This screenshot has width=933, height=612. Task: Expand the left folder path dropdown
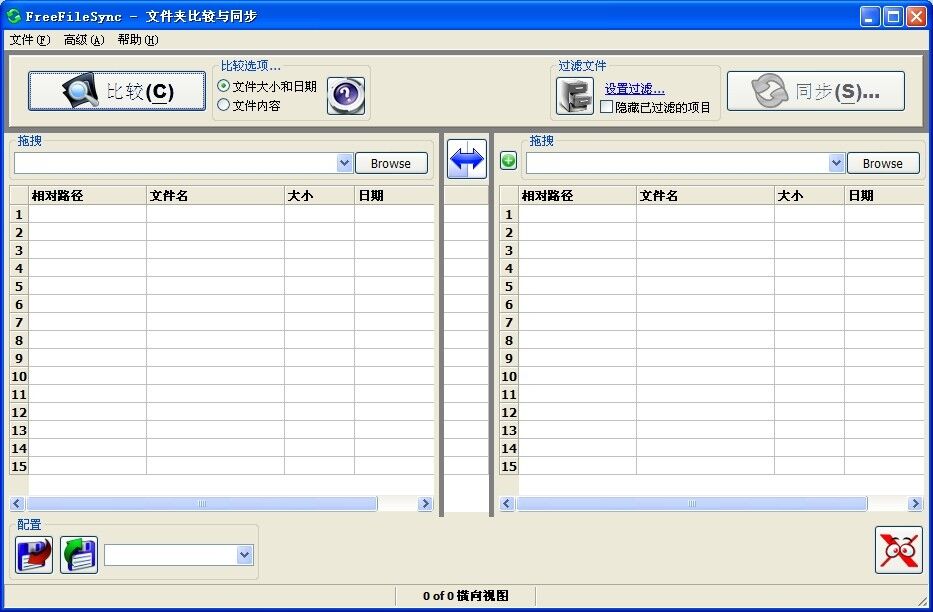(x=345, y=162)
